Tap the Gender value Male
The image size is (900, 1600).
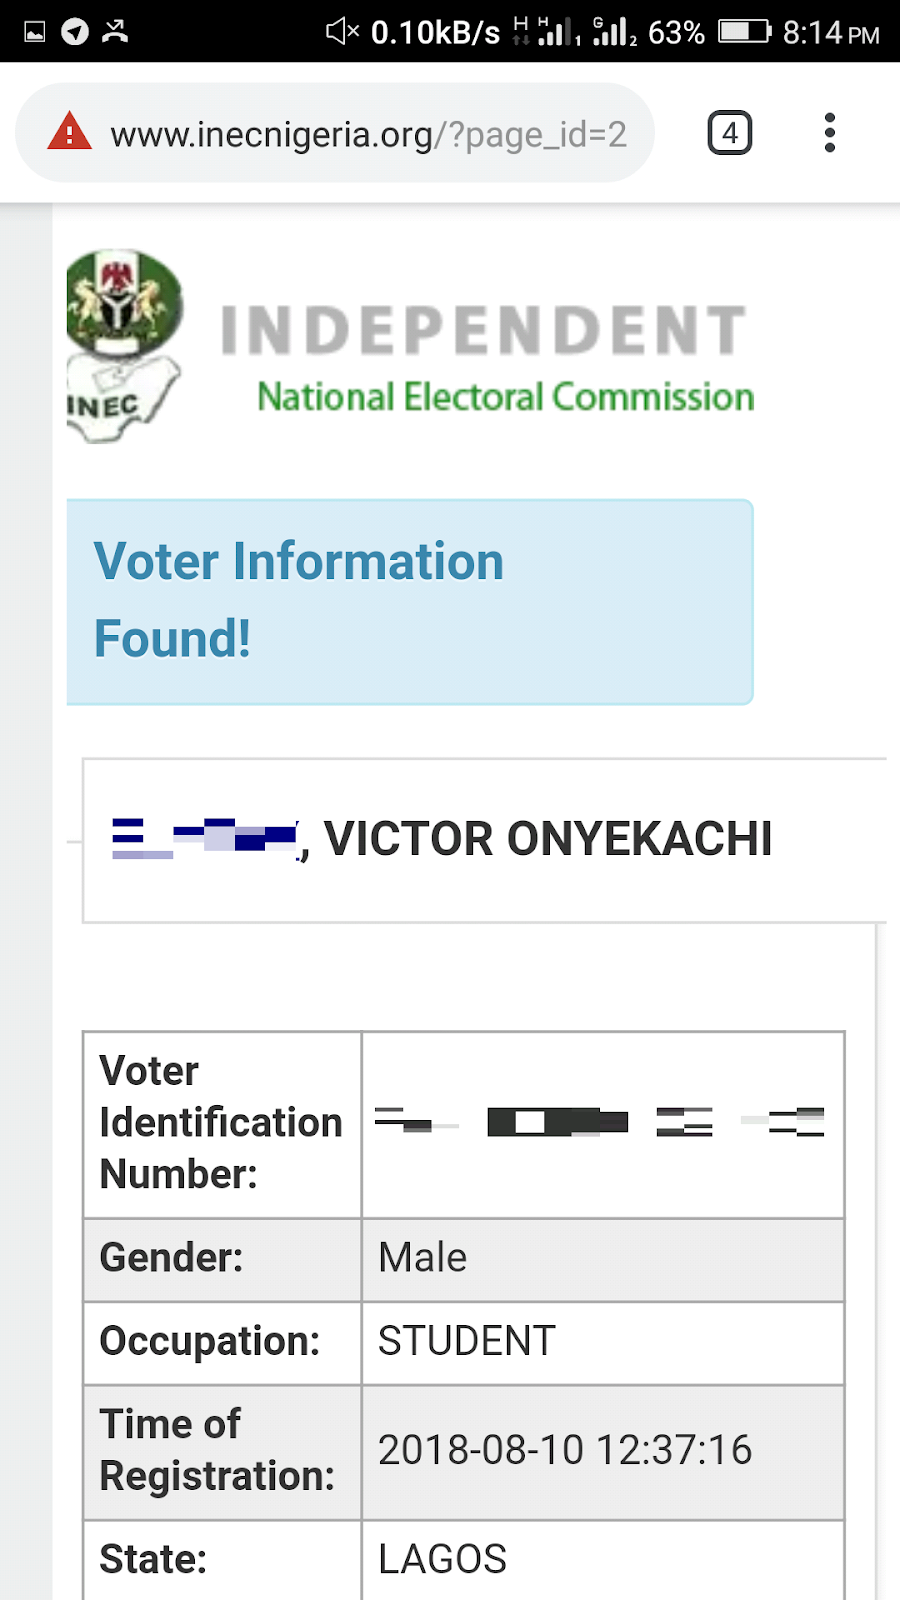[422, 1258]
